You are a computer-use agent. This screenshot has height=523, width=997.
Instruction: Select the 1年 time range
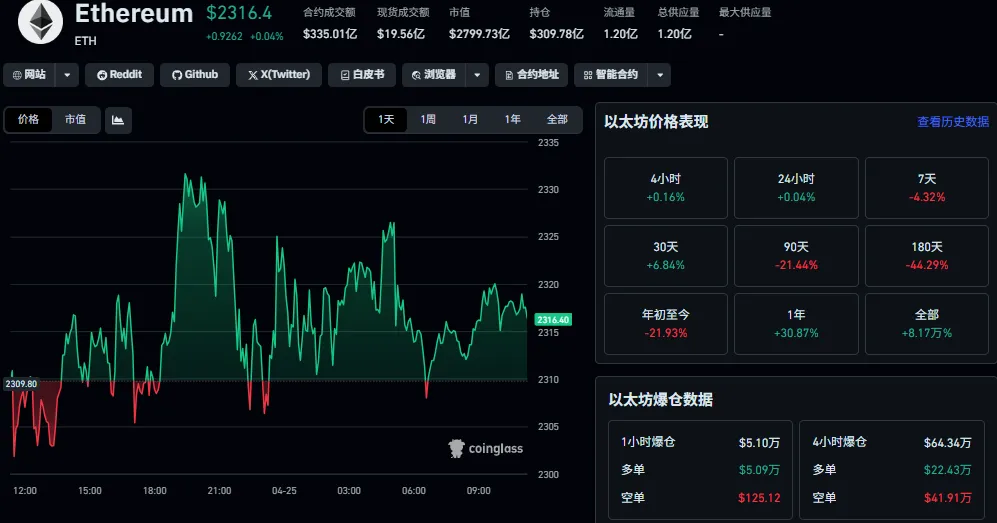coord(512,119)
